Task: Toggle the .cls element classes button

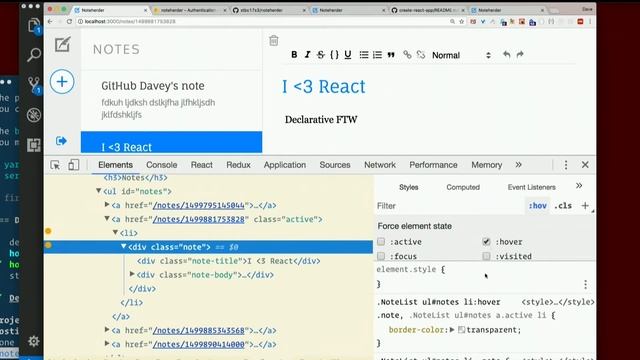Action: [x=563, y=206]
